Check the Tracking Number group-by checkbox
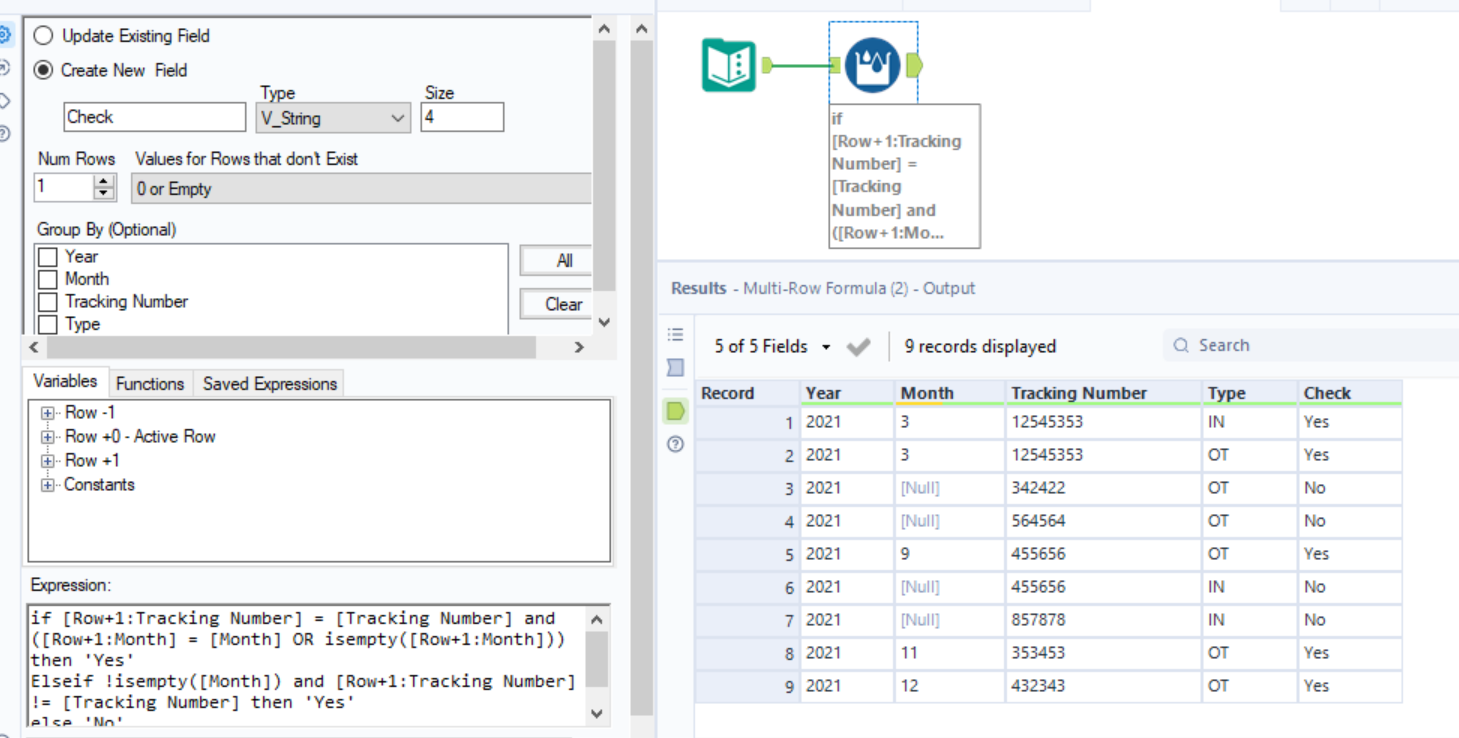The width and height of the screenshot is (1459, 738). [x=47, y=302]
